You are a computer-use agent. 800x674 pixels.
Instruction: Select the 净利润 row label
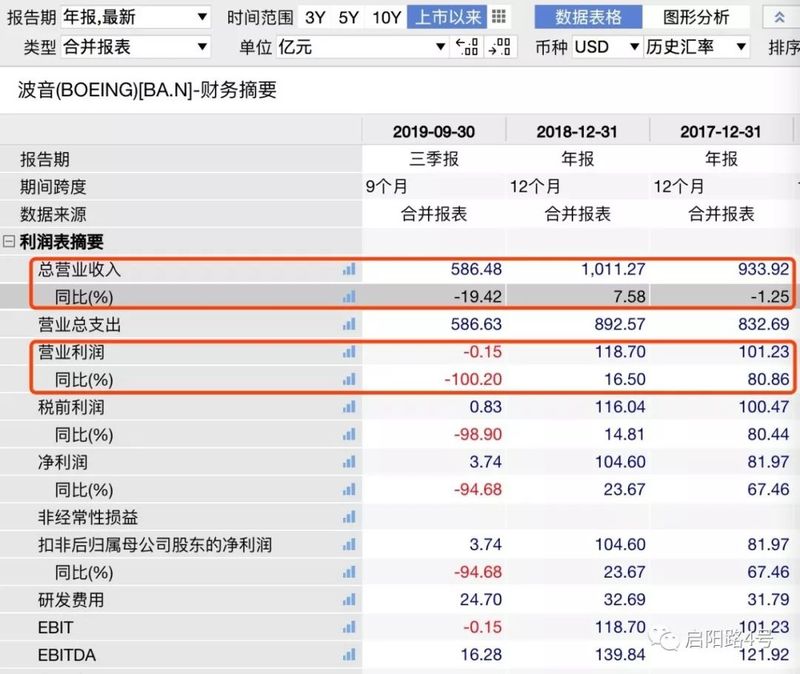[63, 462]
